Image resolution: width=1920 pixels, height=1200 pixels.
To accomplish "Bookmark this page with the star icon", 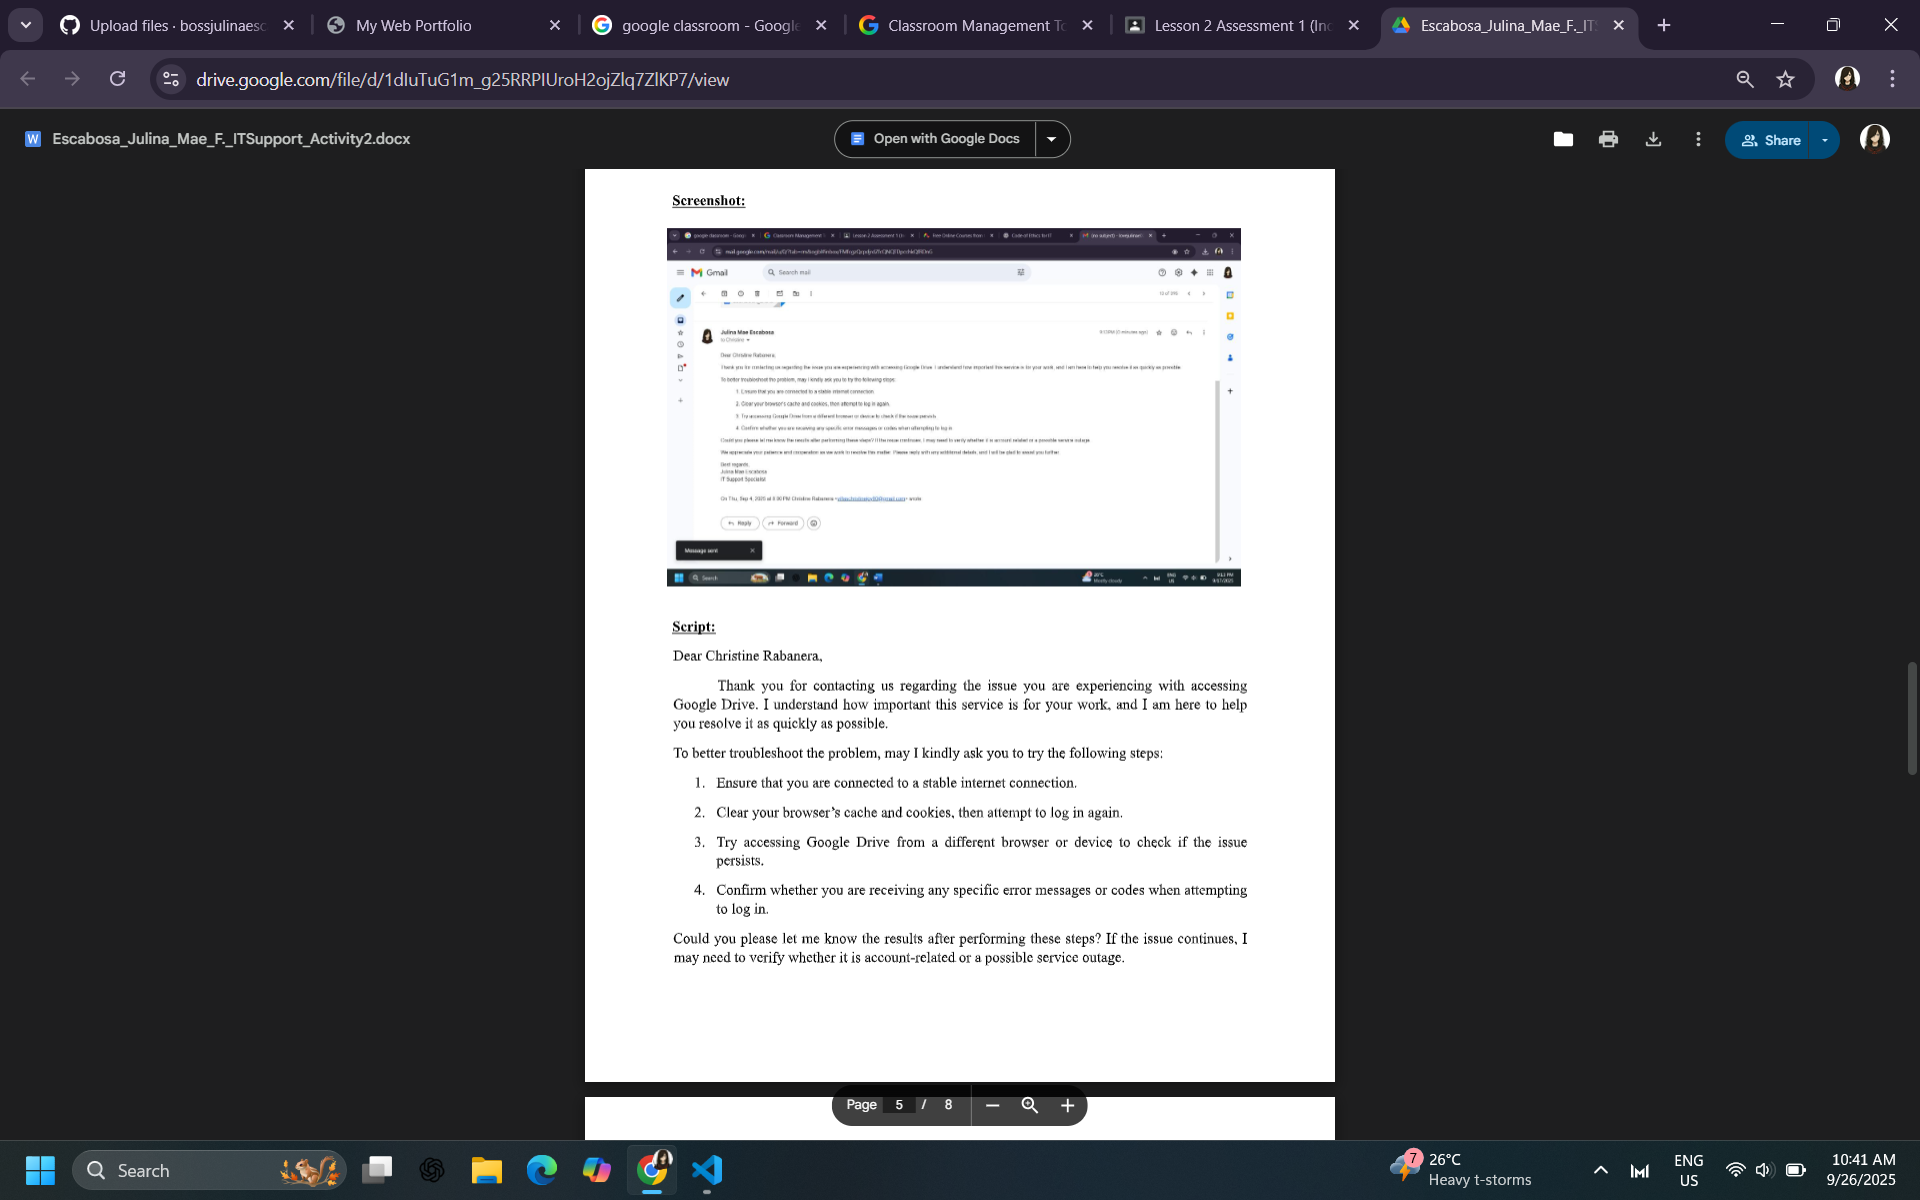I will point(1785,79).
